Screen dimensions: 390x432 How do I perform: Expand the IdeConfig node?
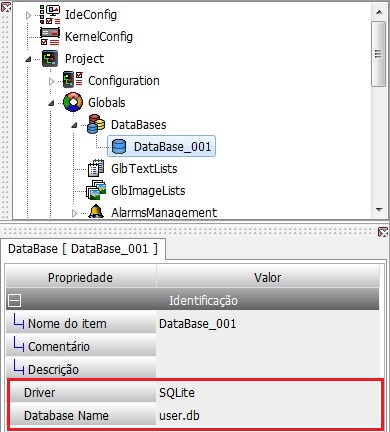click(28, 15)
